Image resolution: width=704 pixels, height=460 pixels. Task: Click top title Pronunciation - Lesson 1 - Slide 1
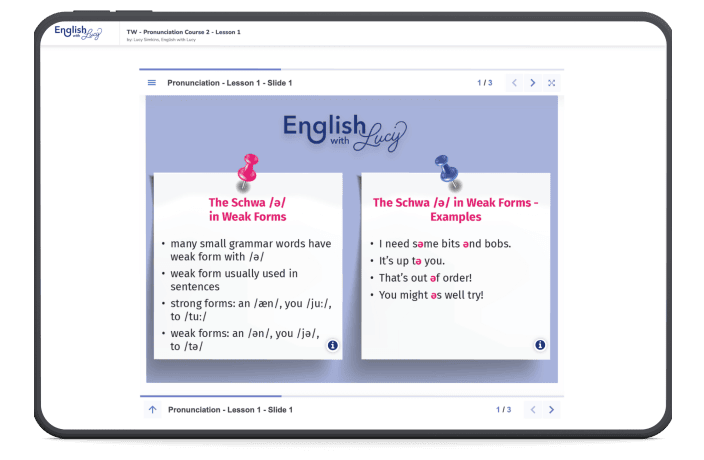click(x=230, y=83)
